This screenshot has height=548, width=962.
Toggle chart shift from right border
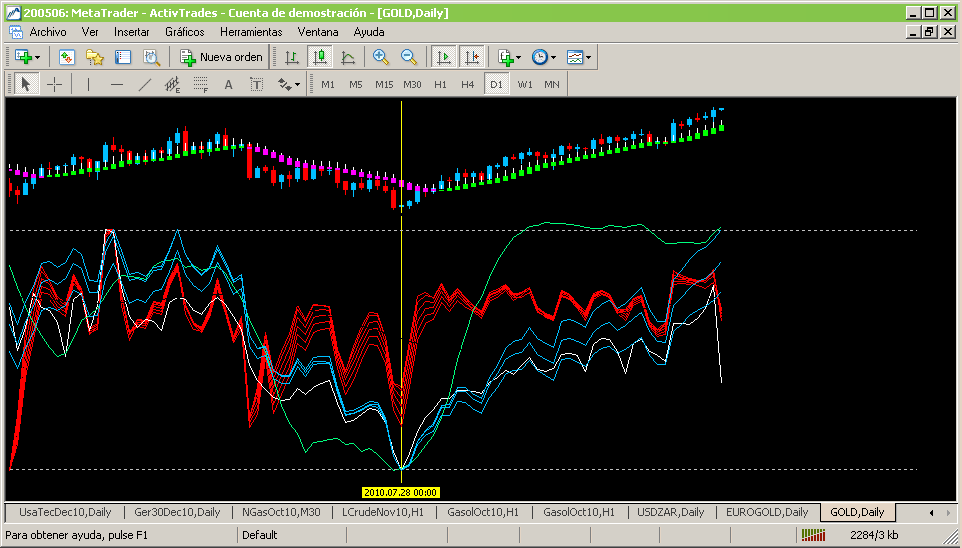[x=471, y=57]
